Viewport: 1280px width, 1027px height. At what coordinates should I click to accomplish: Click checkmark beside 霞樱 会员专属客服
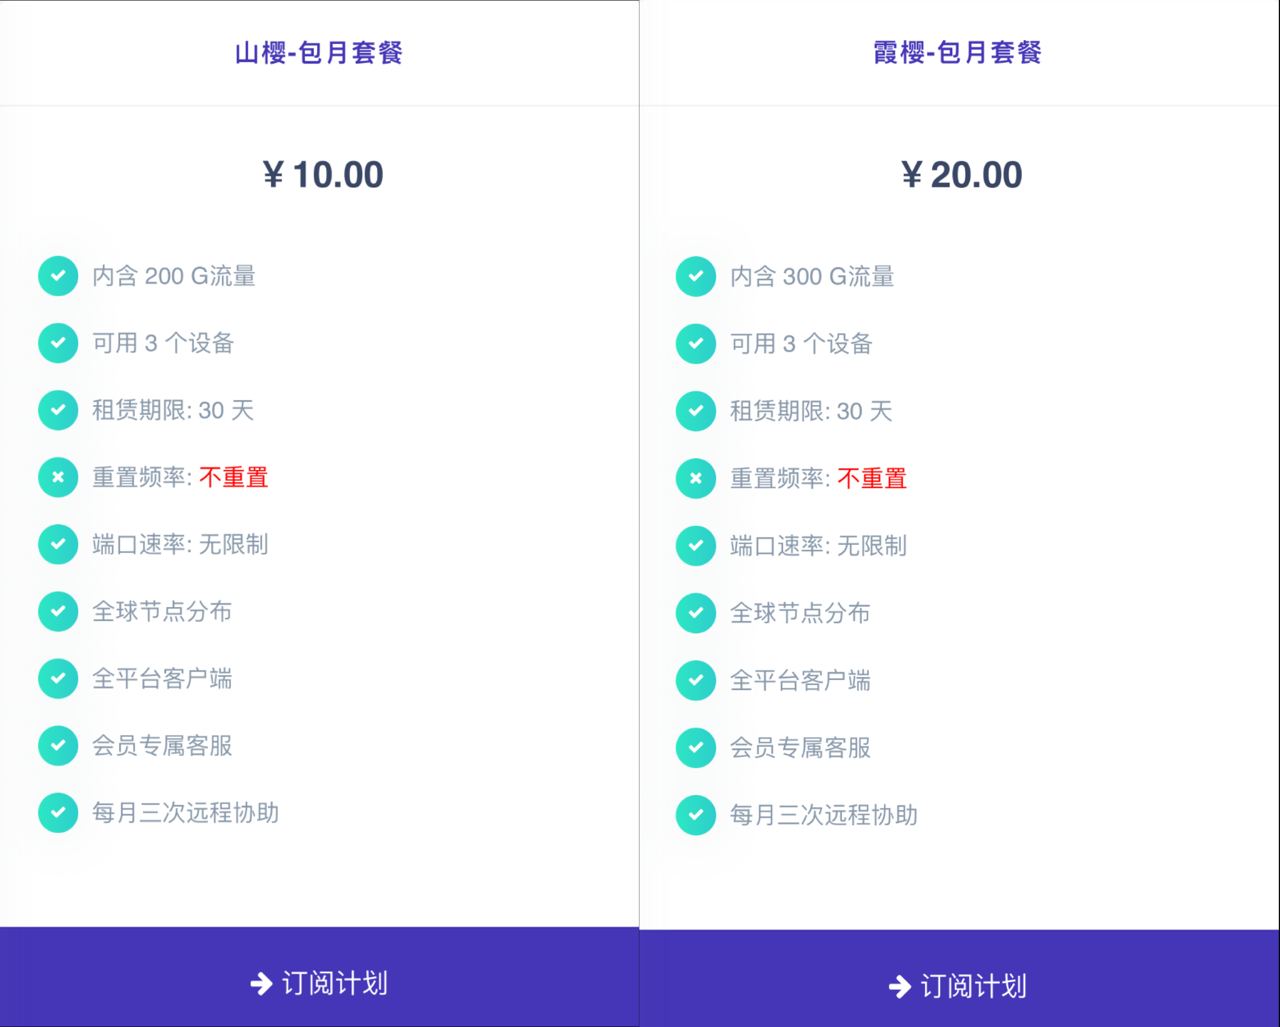[x=696, y=748]
